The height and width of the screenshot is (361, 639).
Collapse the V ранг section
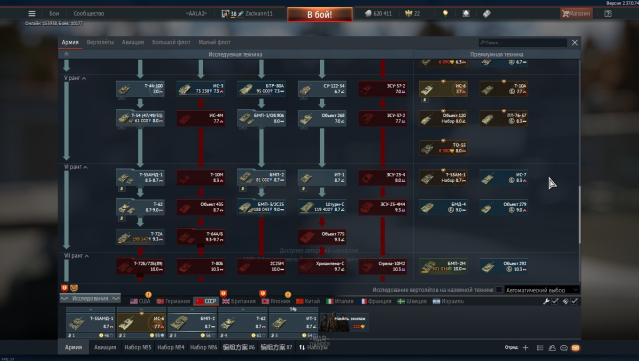(x=75, y=78)
